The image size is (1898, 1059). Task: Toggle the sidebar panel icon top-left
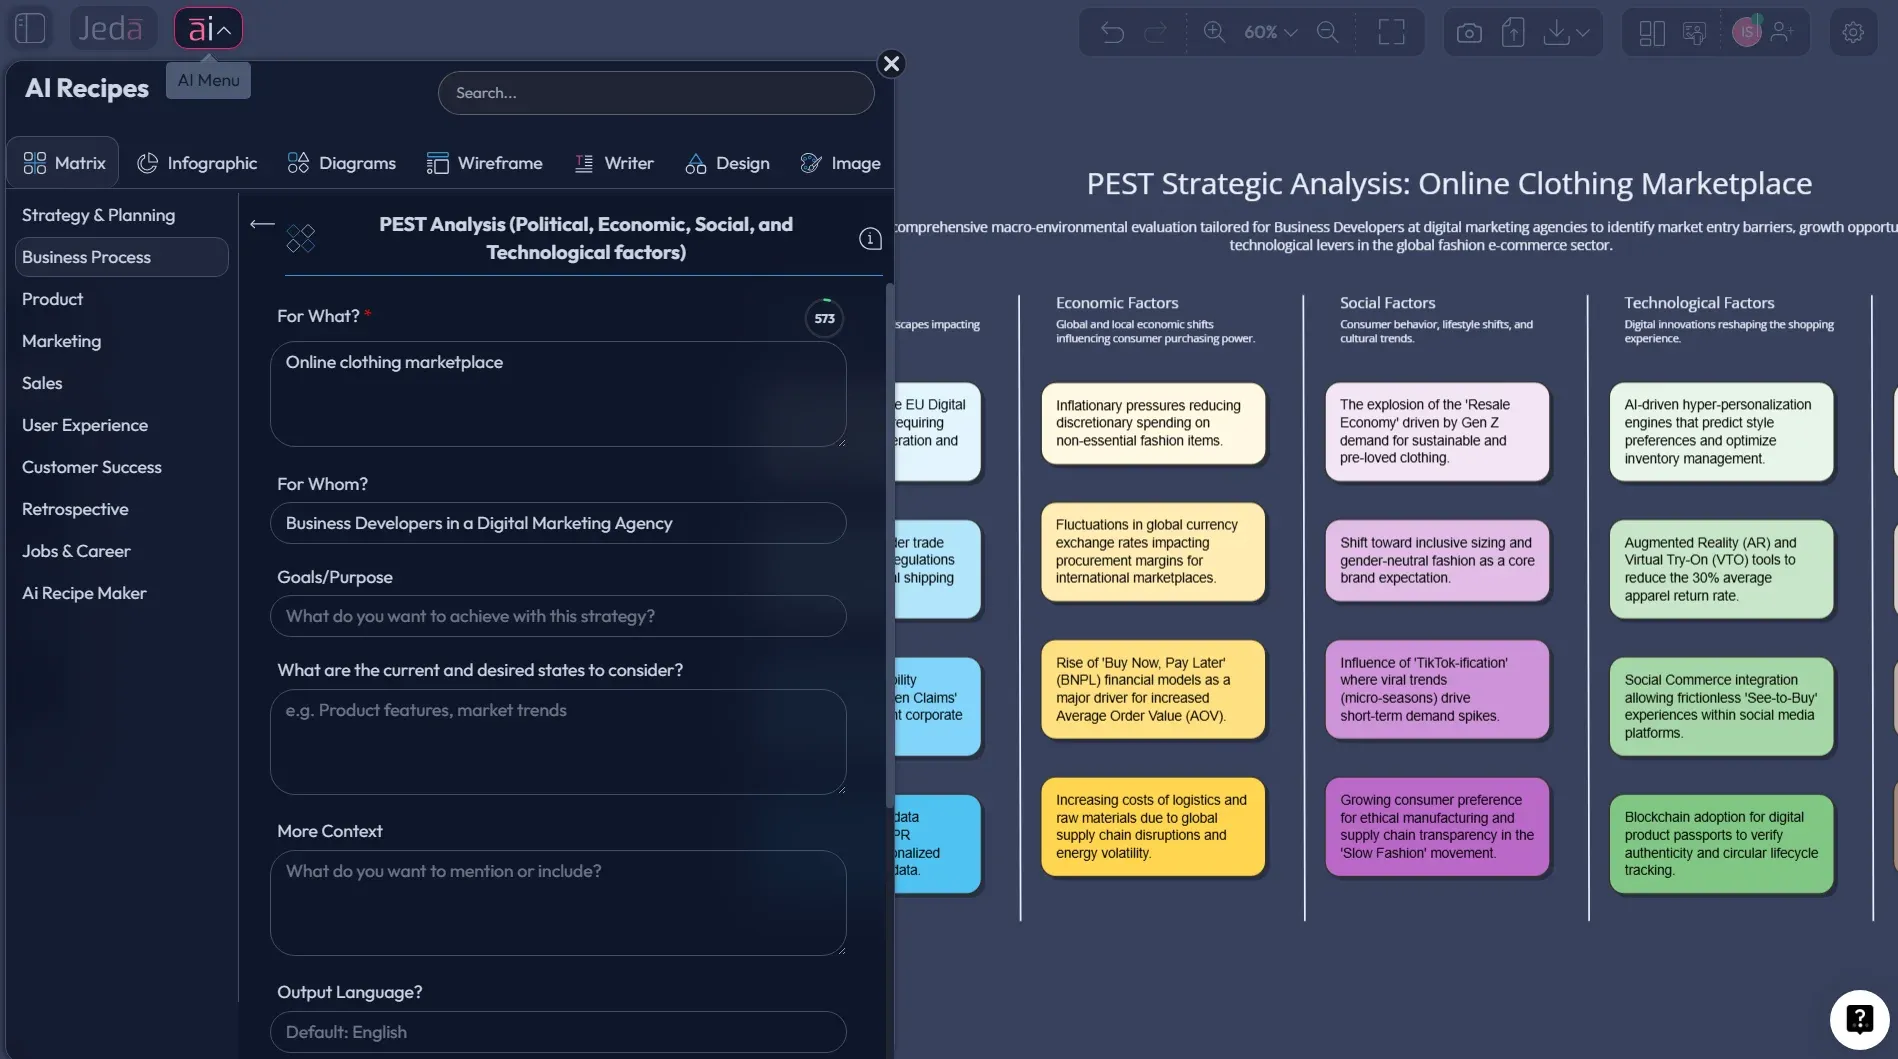click(30, 27)
